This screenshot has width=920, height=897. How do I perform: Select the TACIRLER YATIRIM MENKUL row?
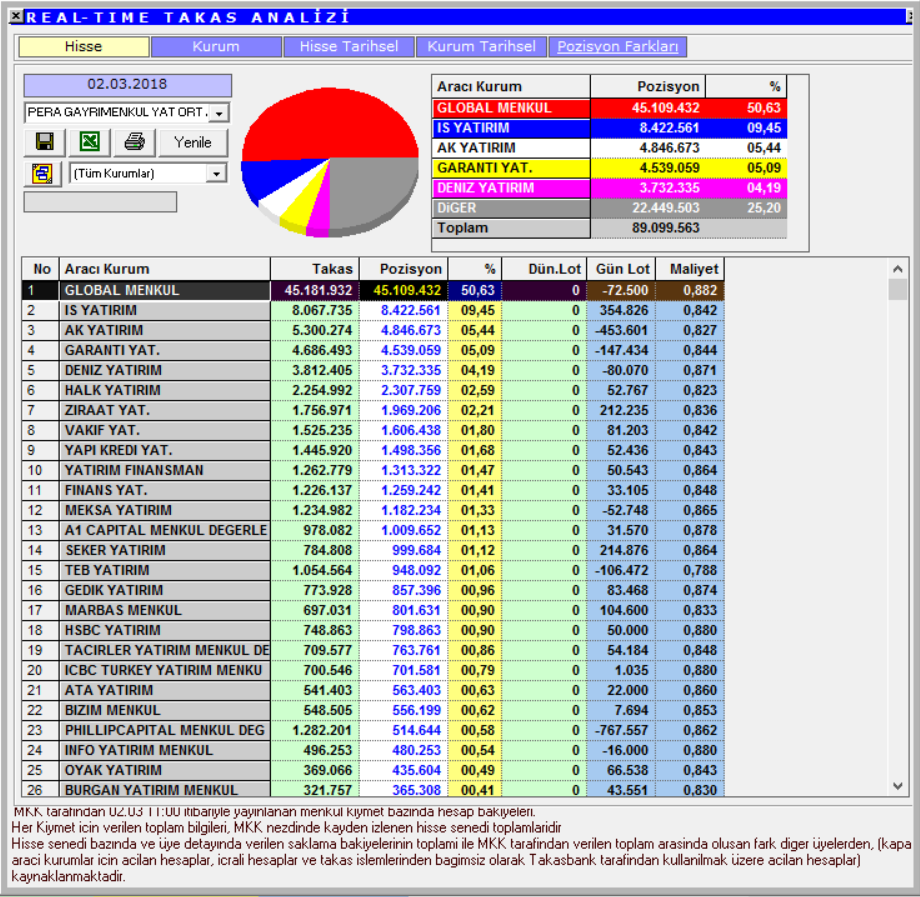tap(373, 650)
